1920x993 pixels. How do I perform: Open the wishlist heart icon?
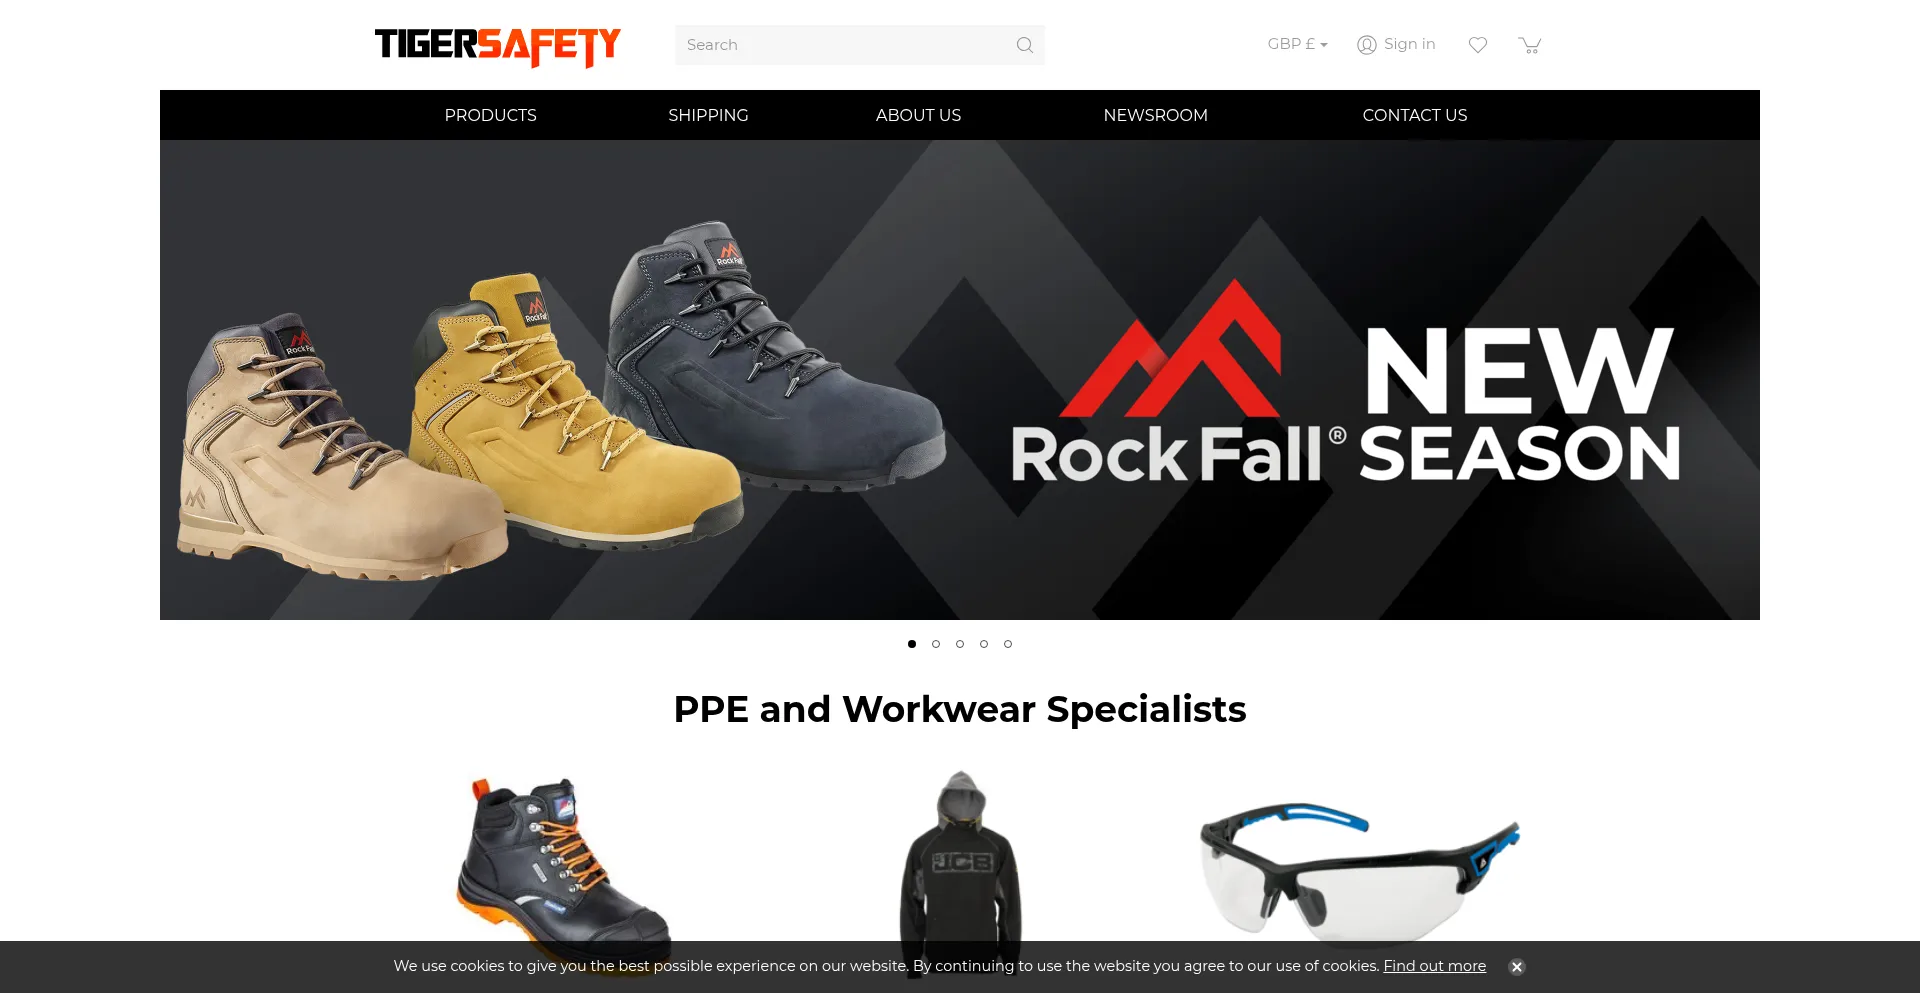[1478, 45]
